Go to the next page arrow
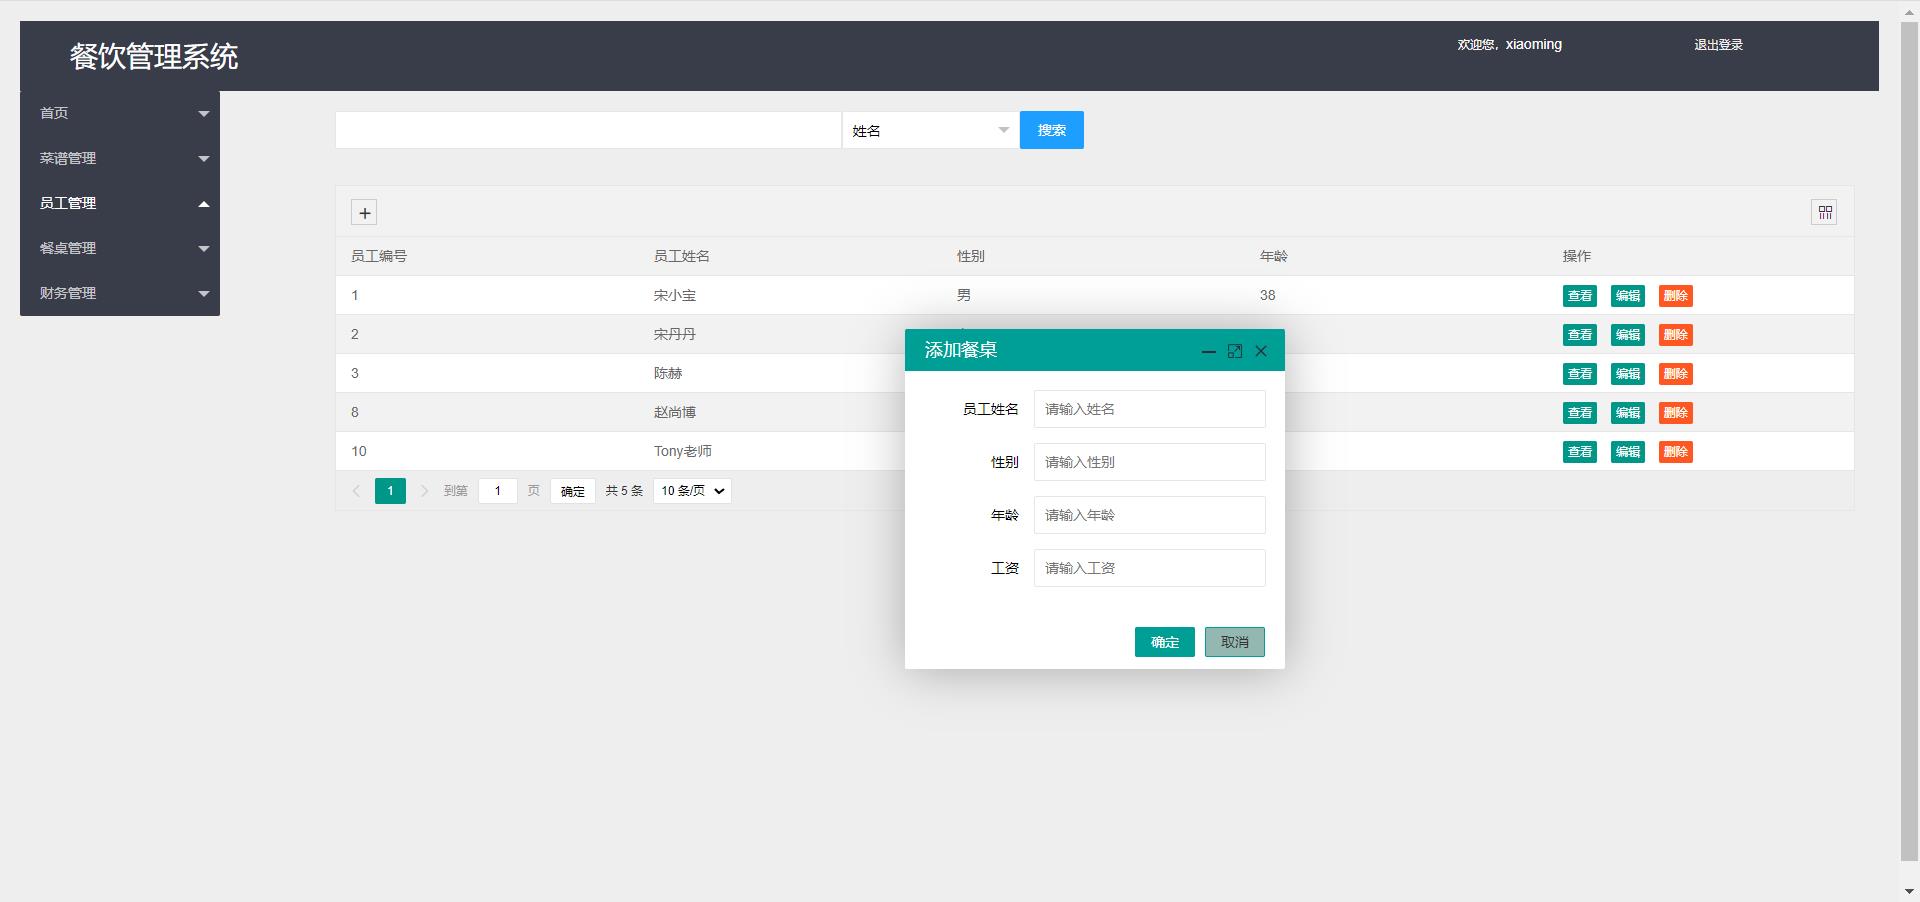1920x902 pixels. [424, 491]
